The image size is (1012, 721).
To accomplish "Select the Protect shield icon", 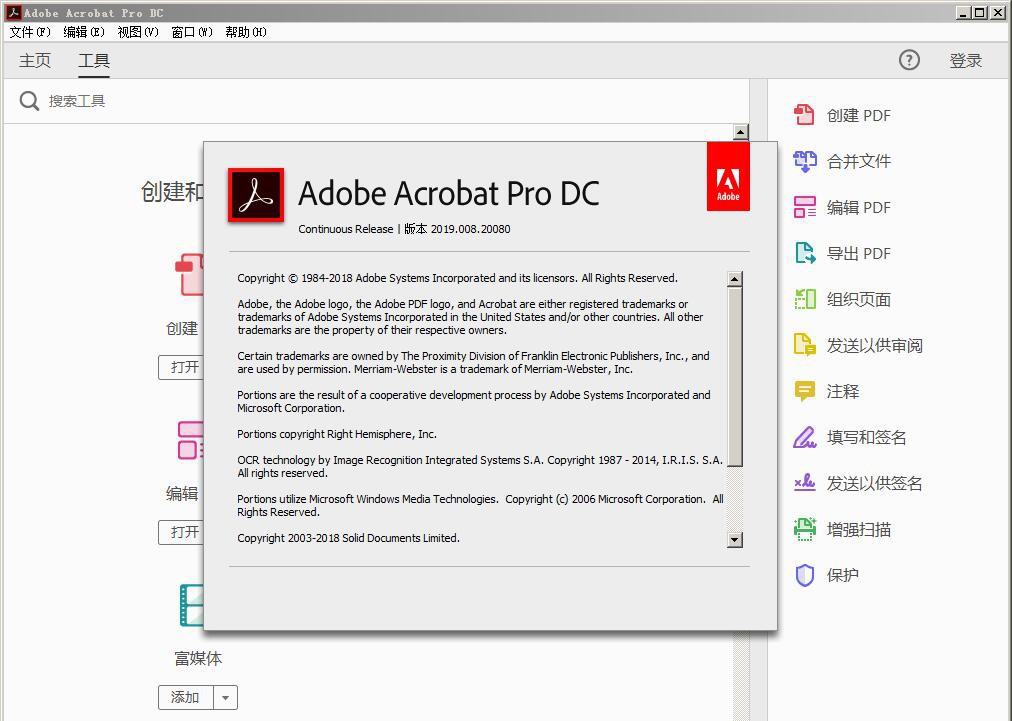I will point(804,575).
